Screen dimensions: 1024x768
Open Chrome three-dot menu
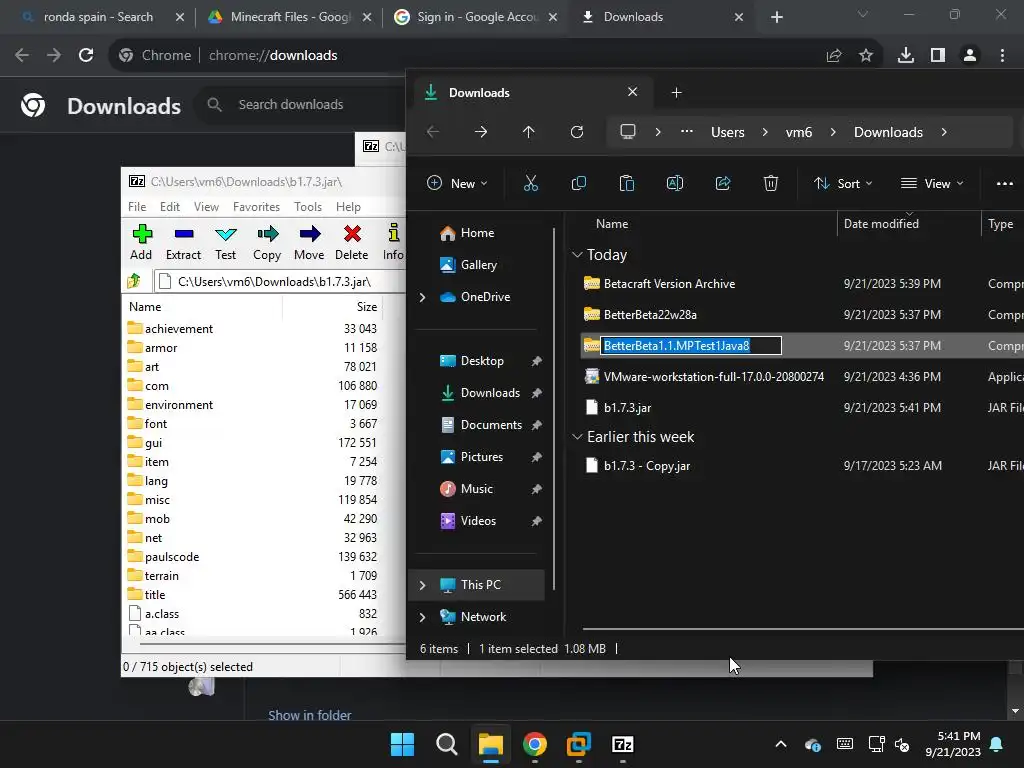click(x=1002, y=56)
